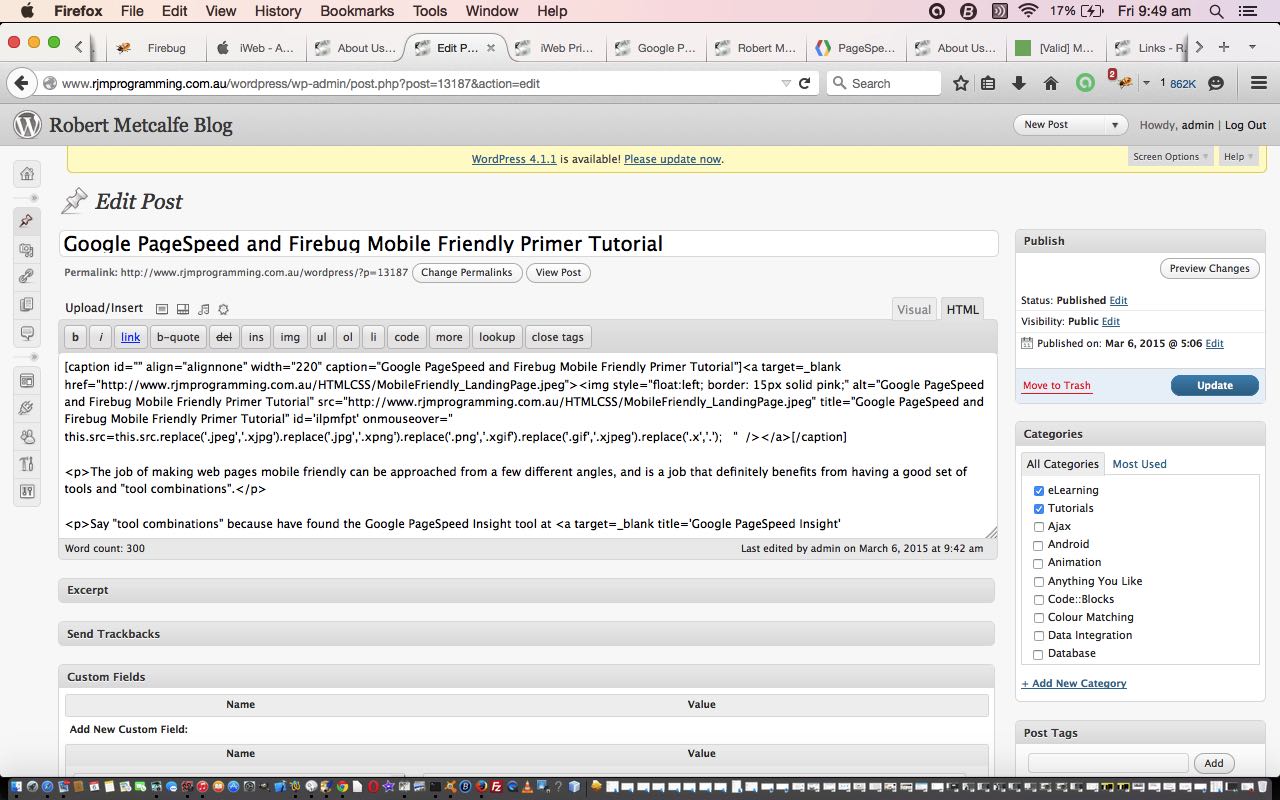The width and height of the screenshot is (1280, 800).
Task: Go to the Firefox home page icon
Action: point(1051,83)
